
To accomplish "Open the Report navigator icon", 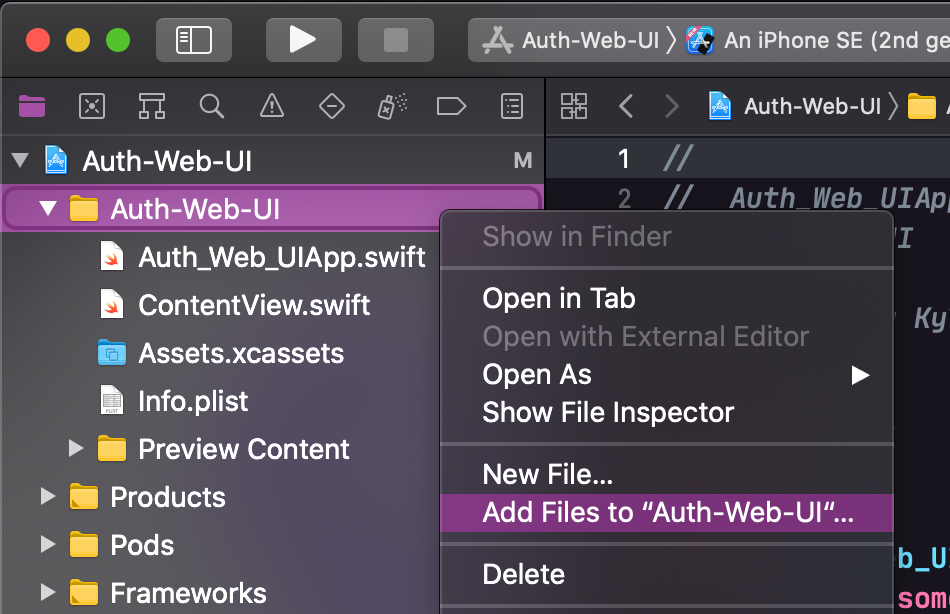I will click(x=512, y=106).
